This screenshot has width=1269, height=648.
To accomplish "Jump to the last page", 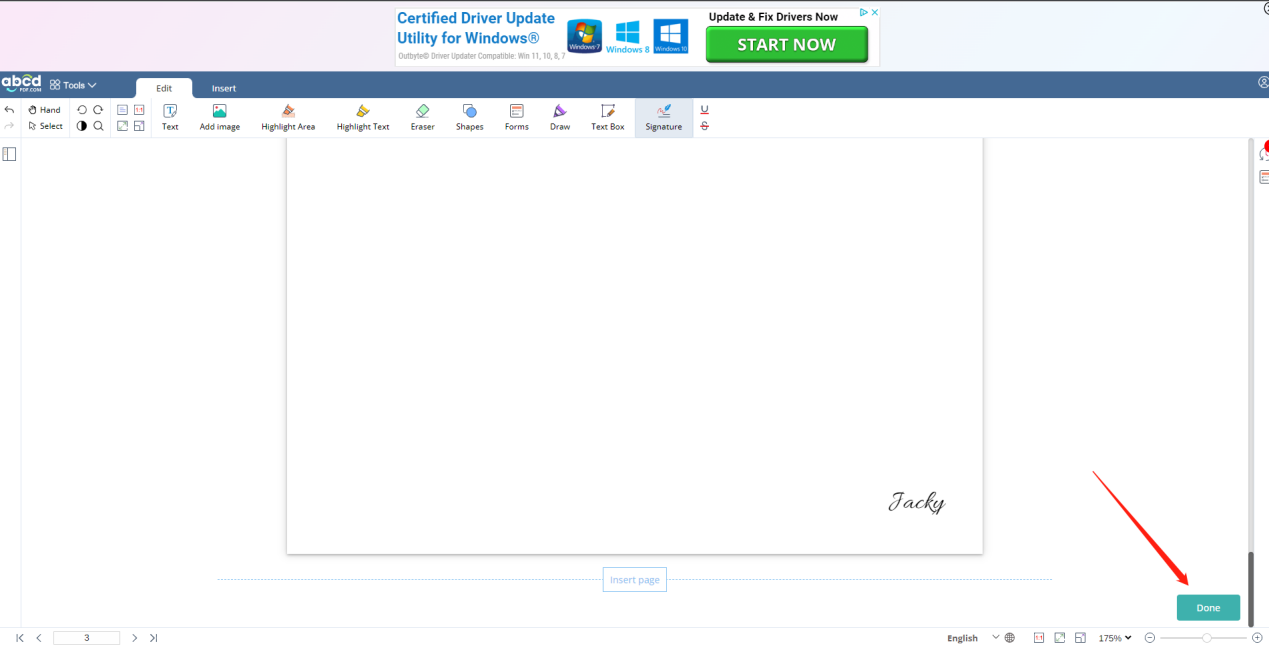I will (x=154, y=638).
